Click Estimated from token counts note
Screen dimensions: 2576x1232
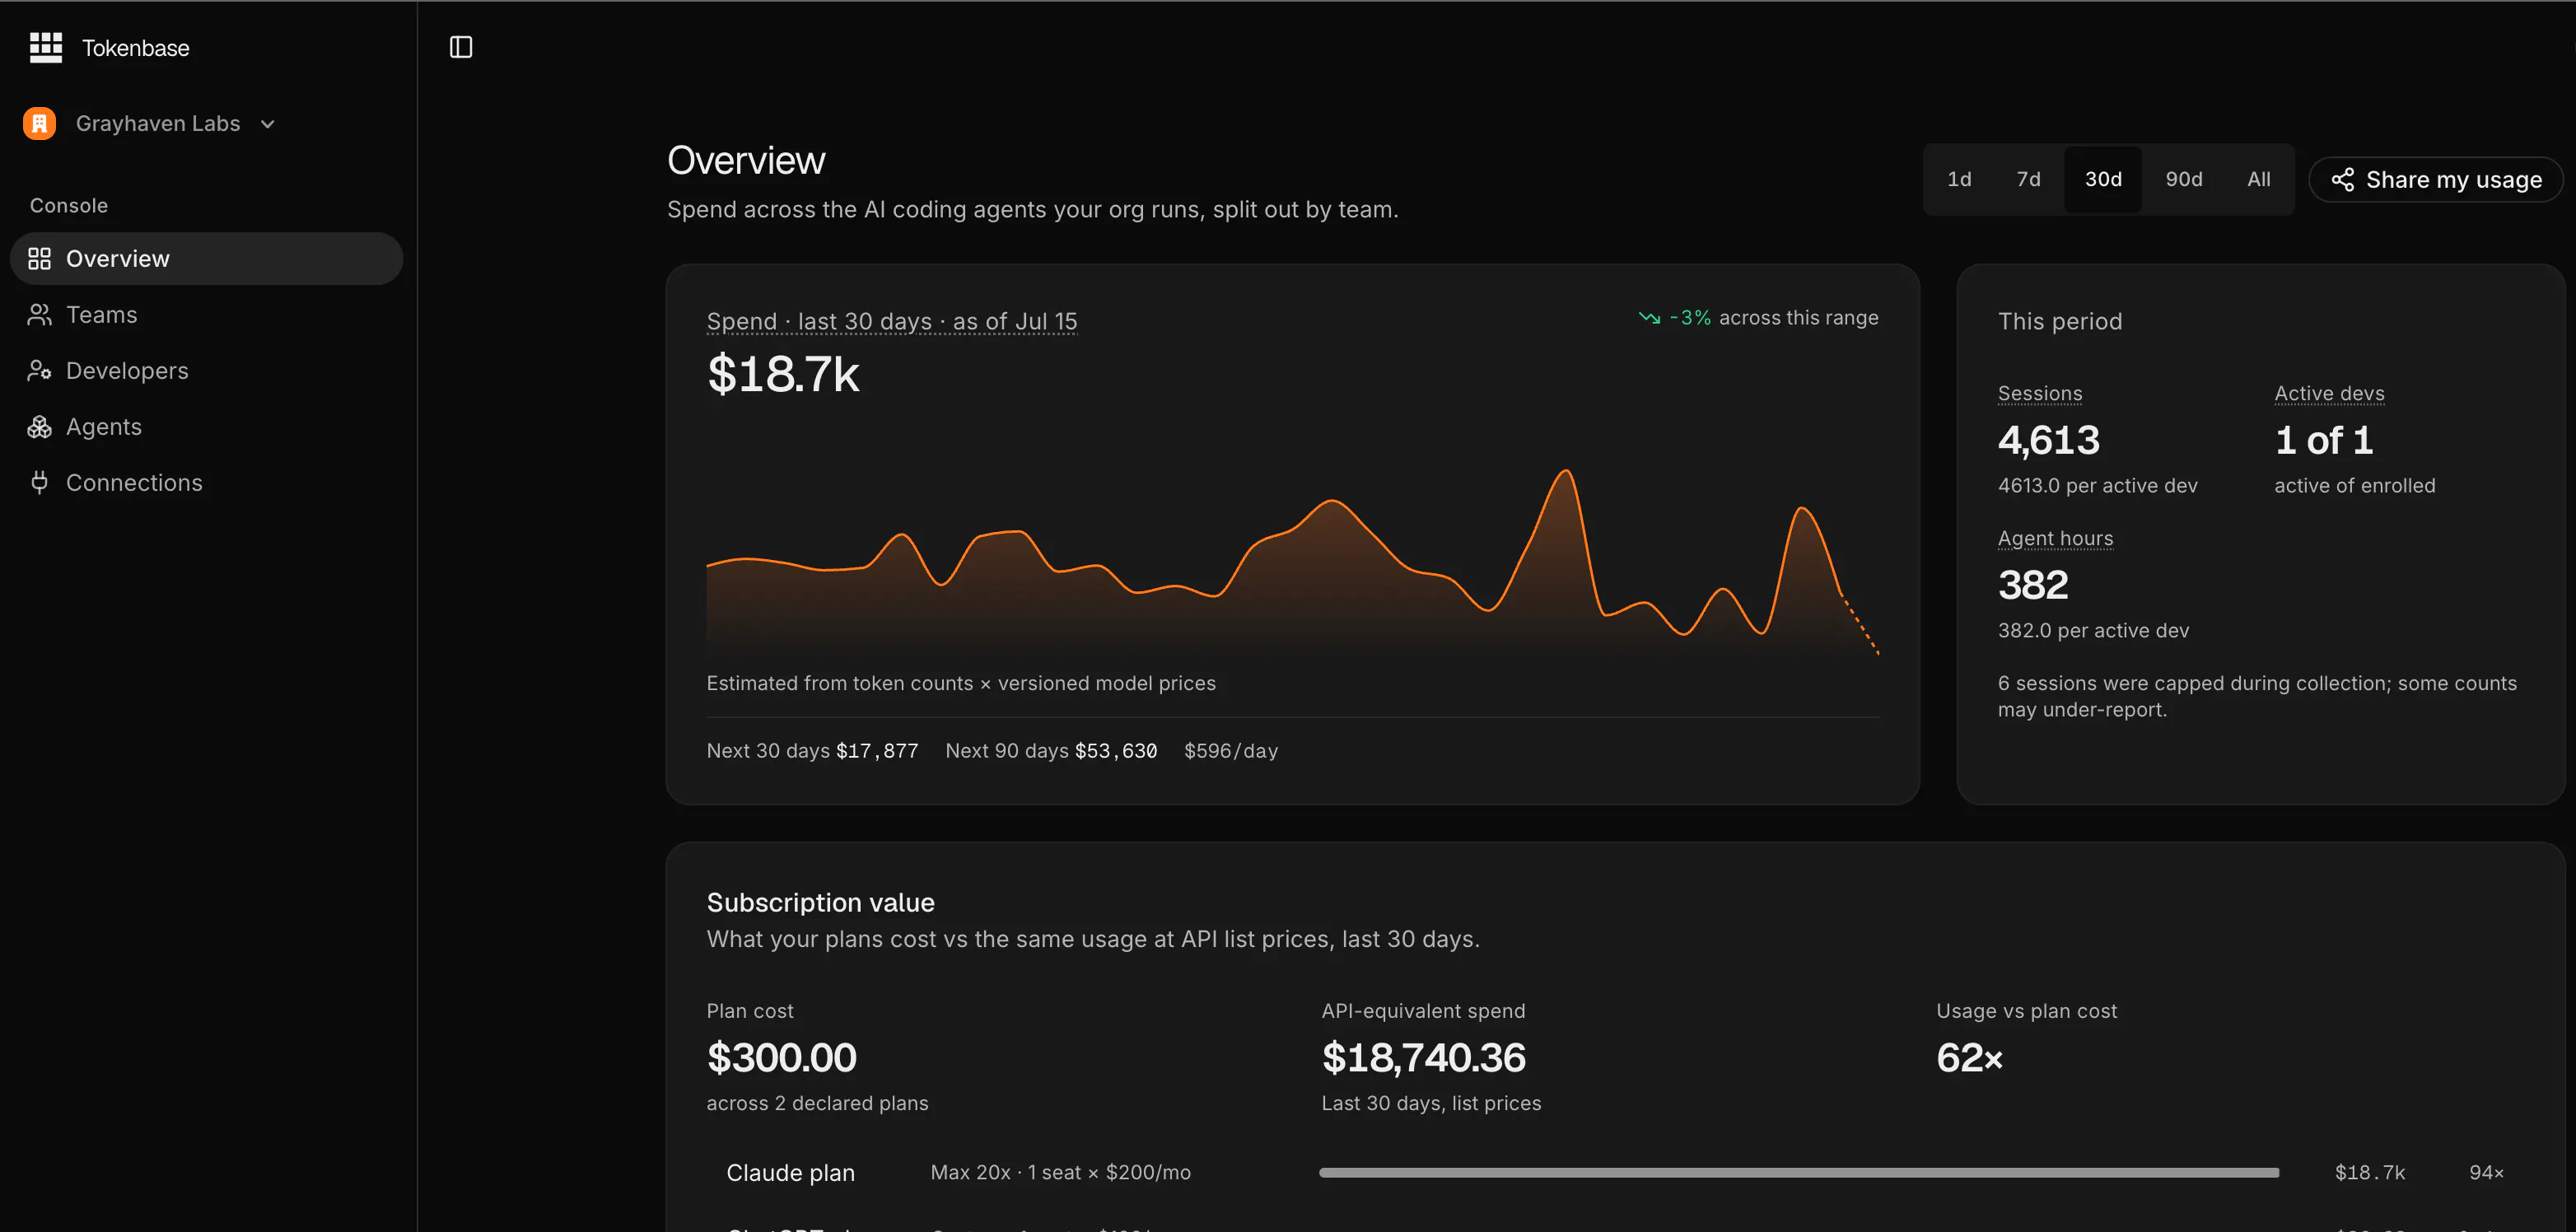961,683
